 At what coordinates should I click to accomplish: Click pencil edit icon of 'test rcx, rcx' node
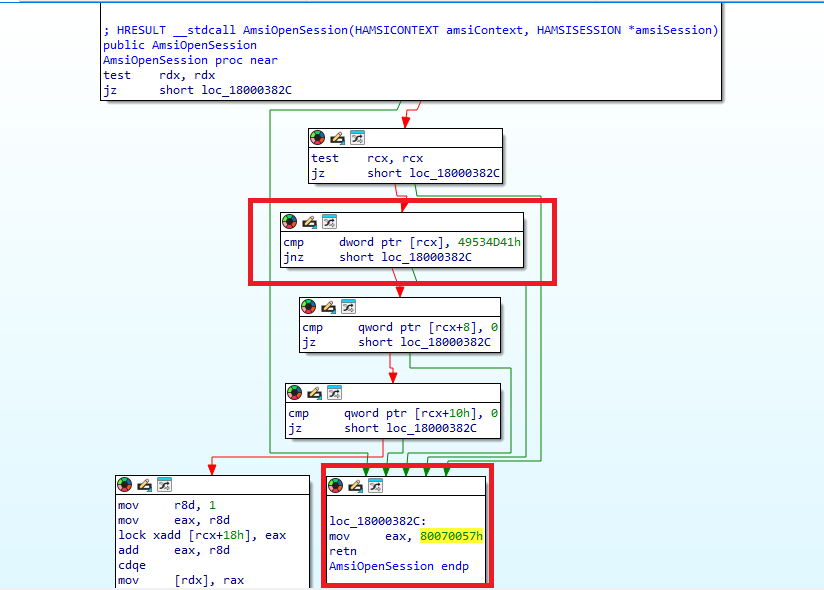tap(337, 138)
